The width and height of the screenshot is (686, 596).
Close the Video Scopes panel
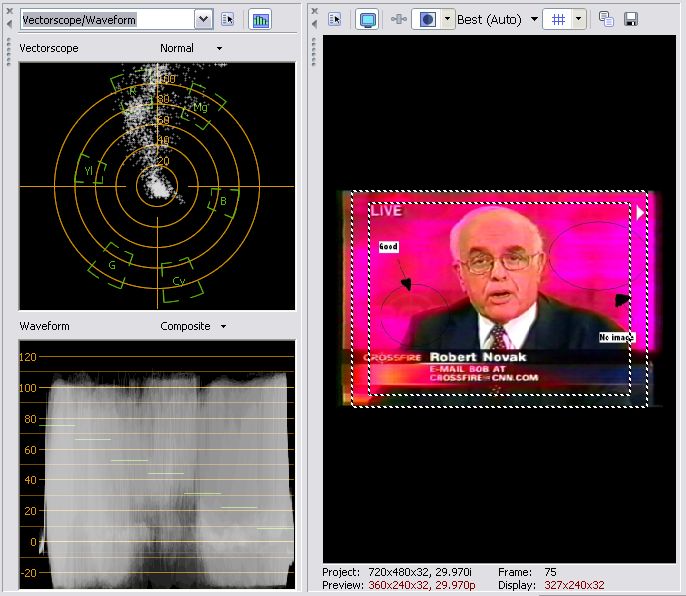9,11
